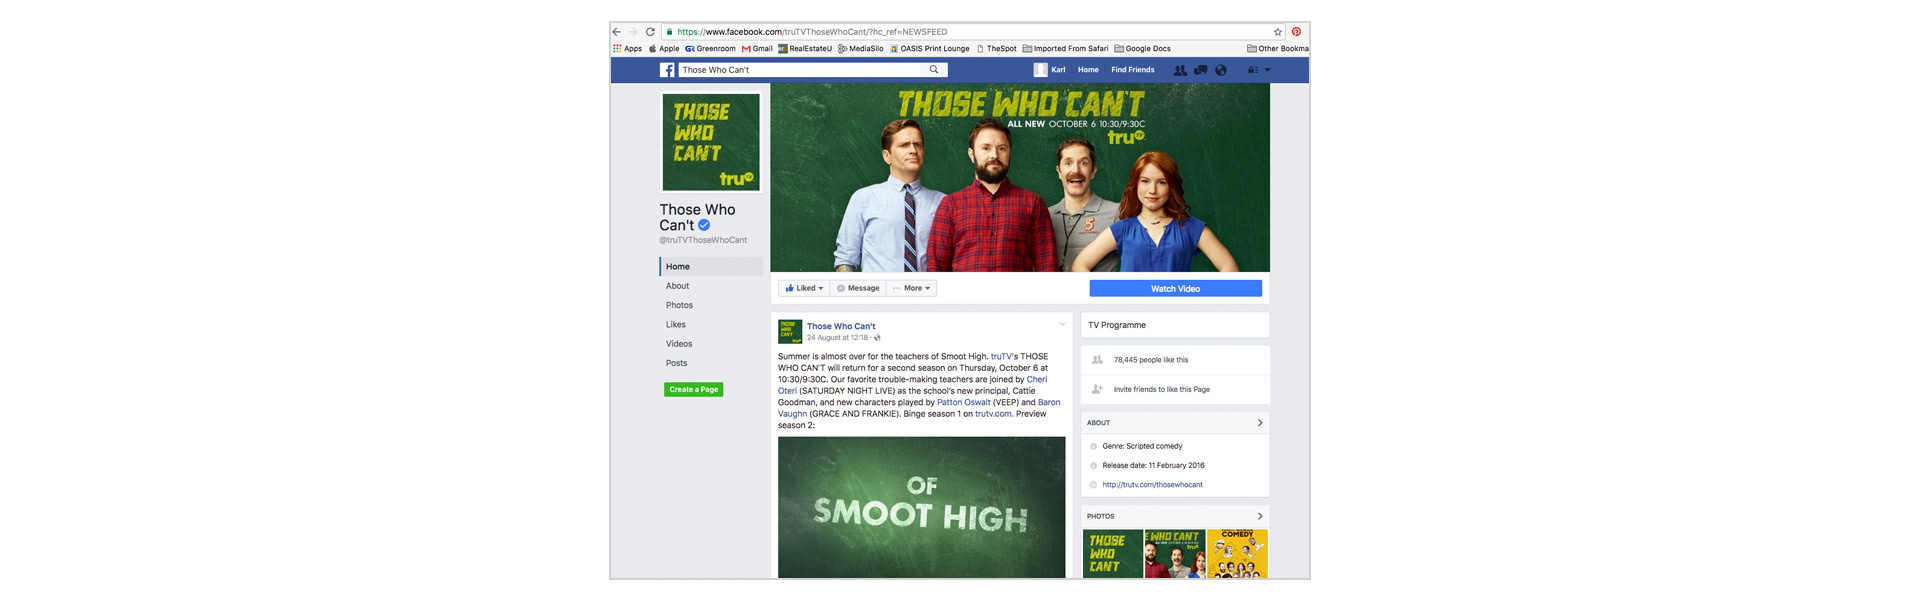
Task: Click the Cheri Oteri link
Action: pyautogui.click(x=913, y=385)
